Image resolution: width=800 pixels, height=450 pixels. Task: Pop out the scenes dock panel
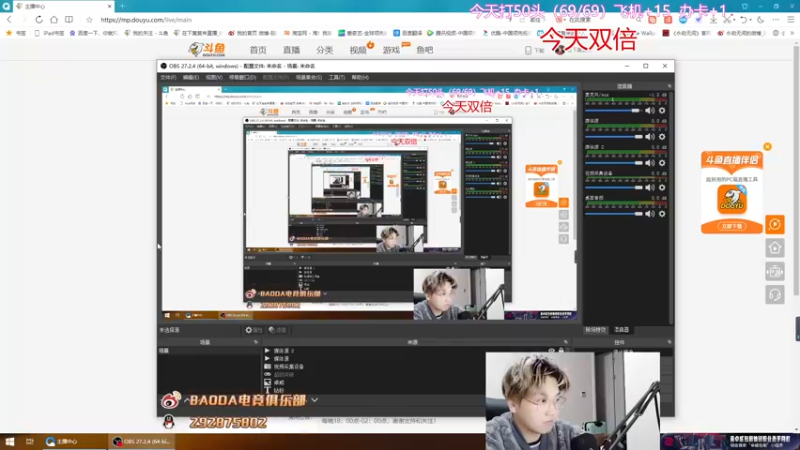[256, 342]
